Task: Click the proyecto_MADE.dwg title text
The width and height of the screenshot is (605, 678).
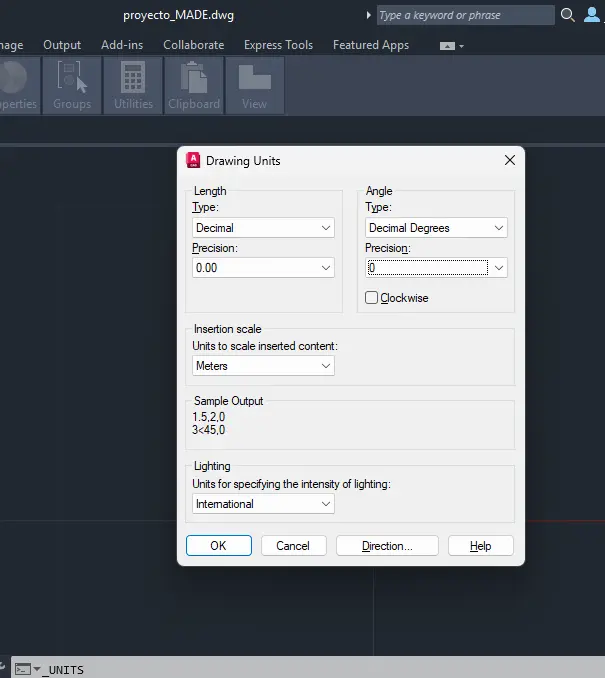Action: 179,15
